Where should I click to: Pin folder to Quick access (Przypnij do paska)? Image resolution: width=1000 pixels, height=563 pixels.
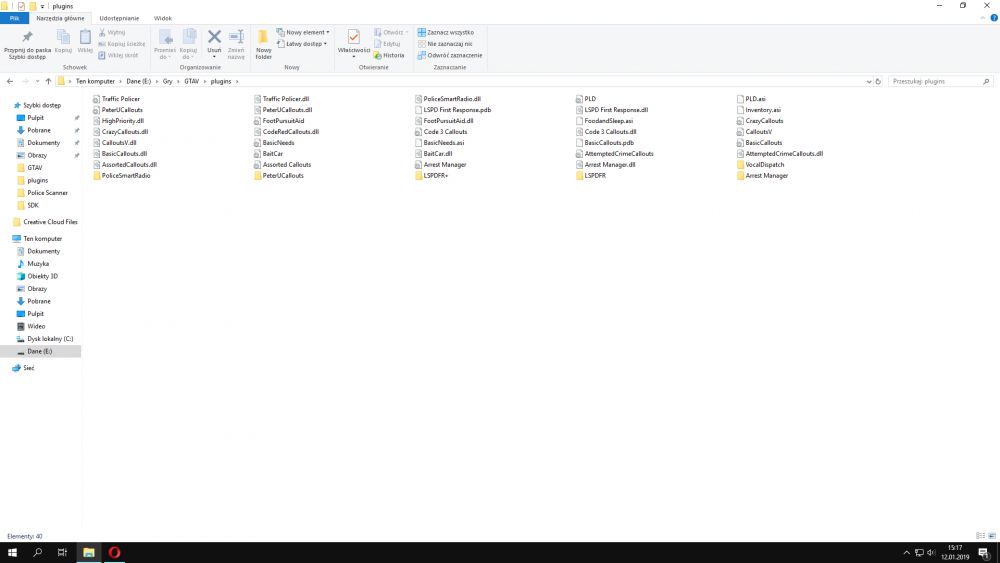[27, 44]
